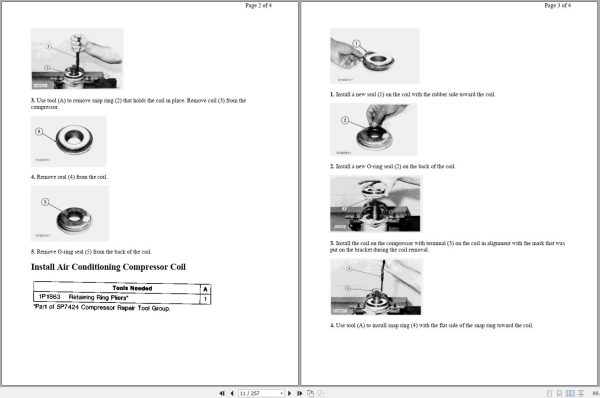Click column 'A' header cell in tools table

click(205, 289)
